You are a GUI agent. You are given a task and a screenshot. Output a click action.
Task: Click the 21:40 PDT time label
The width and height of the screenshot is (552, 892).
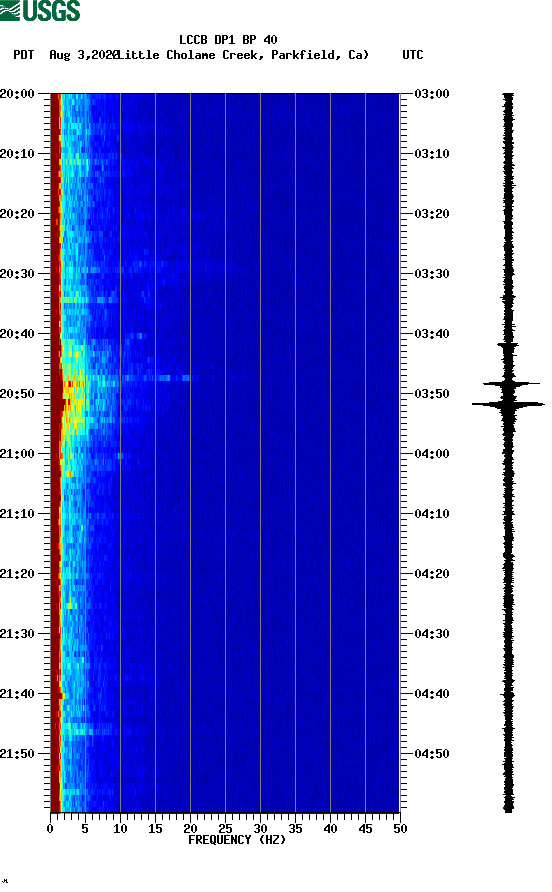[x=17, y=694]
